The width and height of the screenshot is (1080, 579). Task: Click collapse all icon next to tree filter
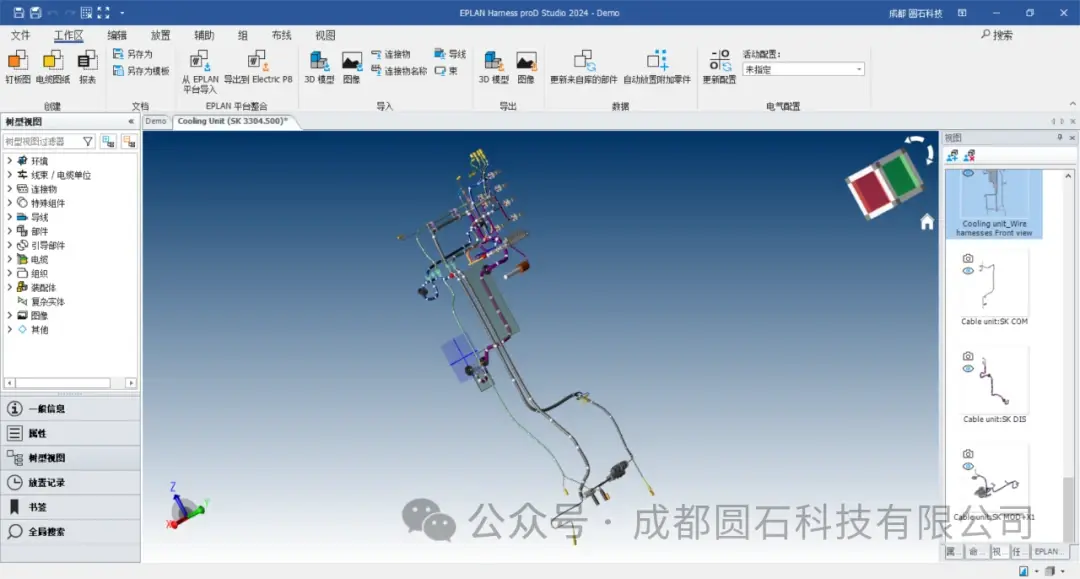click(129, 141)
